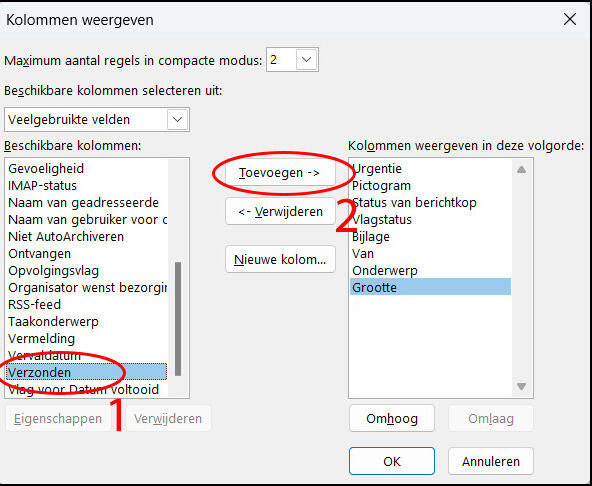Image resolution: width=592 pixels, height=486 pixels.
Task: Select Onderwerp in displayed columns
Action: 430,270
